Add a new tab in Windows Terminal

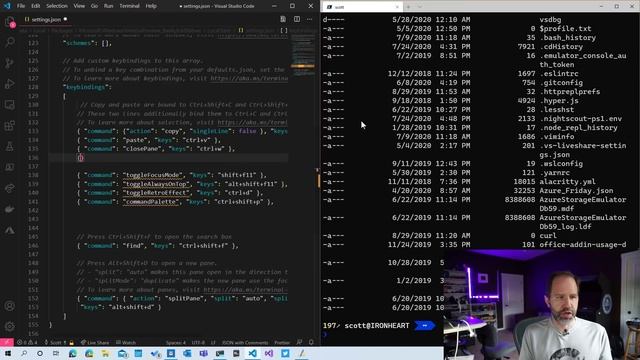tap(408, 7)
